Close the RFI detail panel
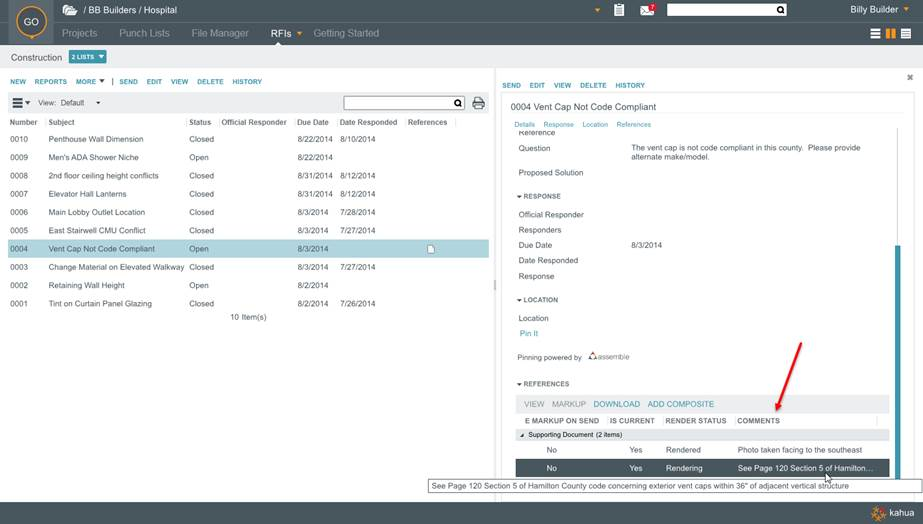 tap(910, 77)
